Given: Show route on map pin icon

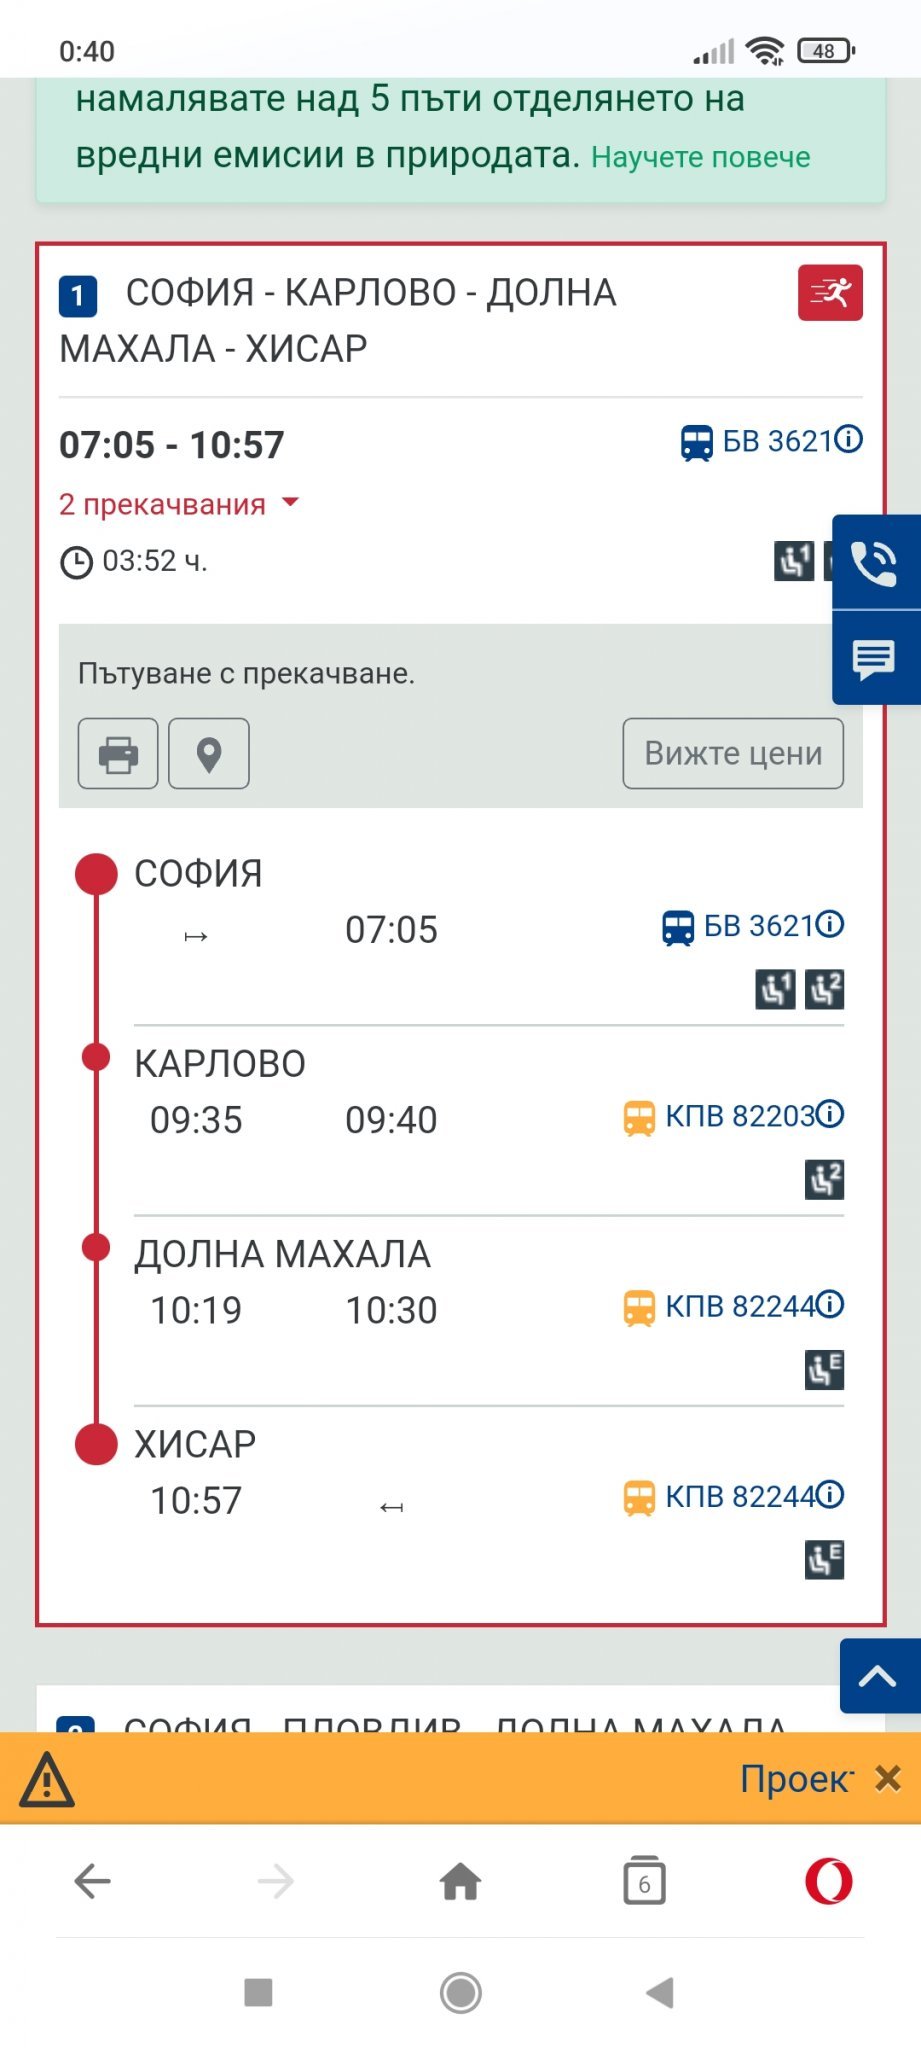Looking at the screenshot, I should click(208, 753).
